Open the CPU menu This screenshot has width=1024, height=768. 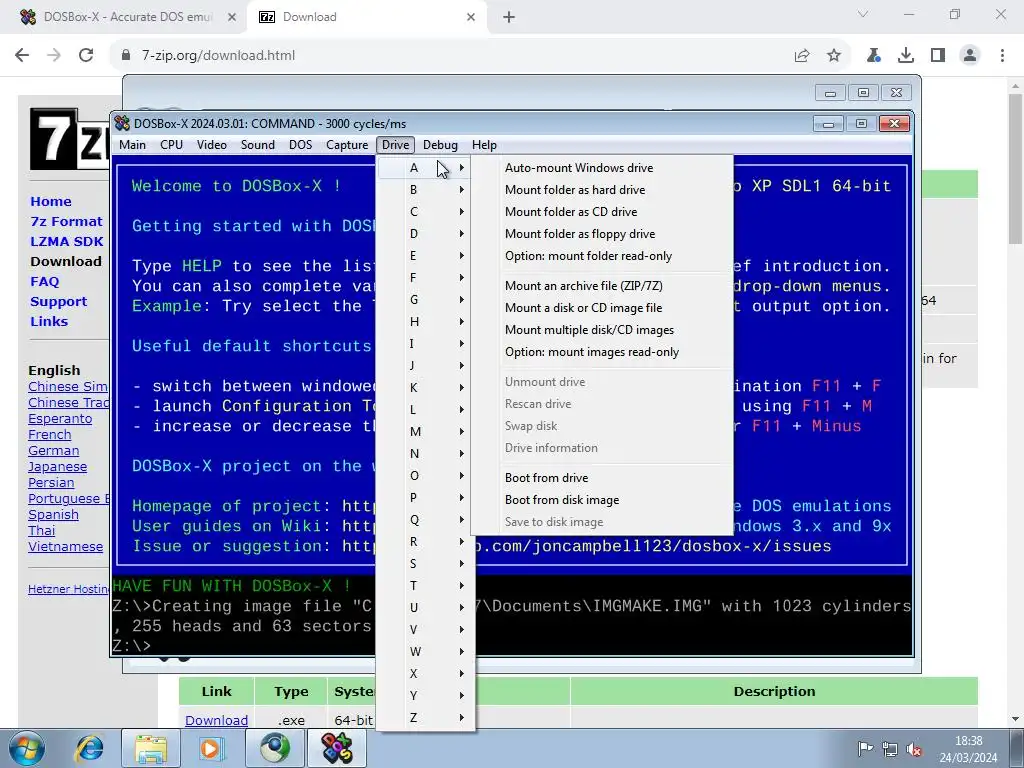[171, 145]
